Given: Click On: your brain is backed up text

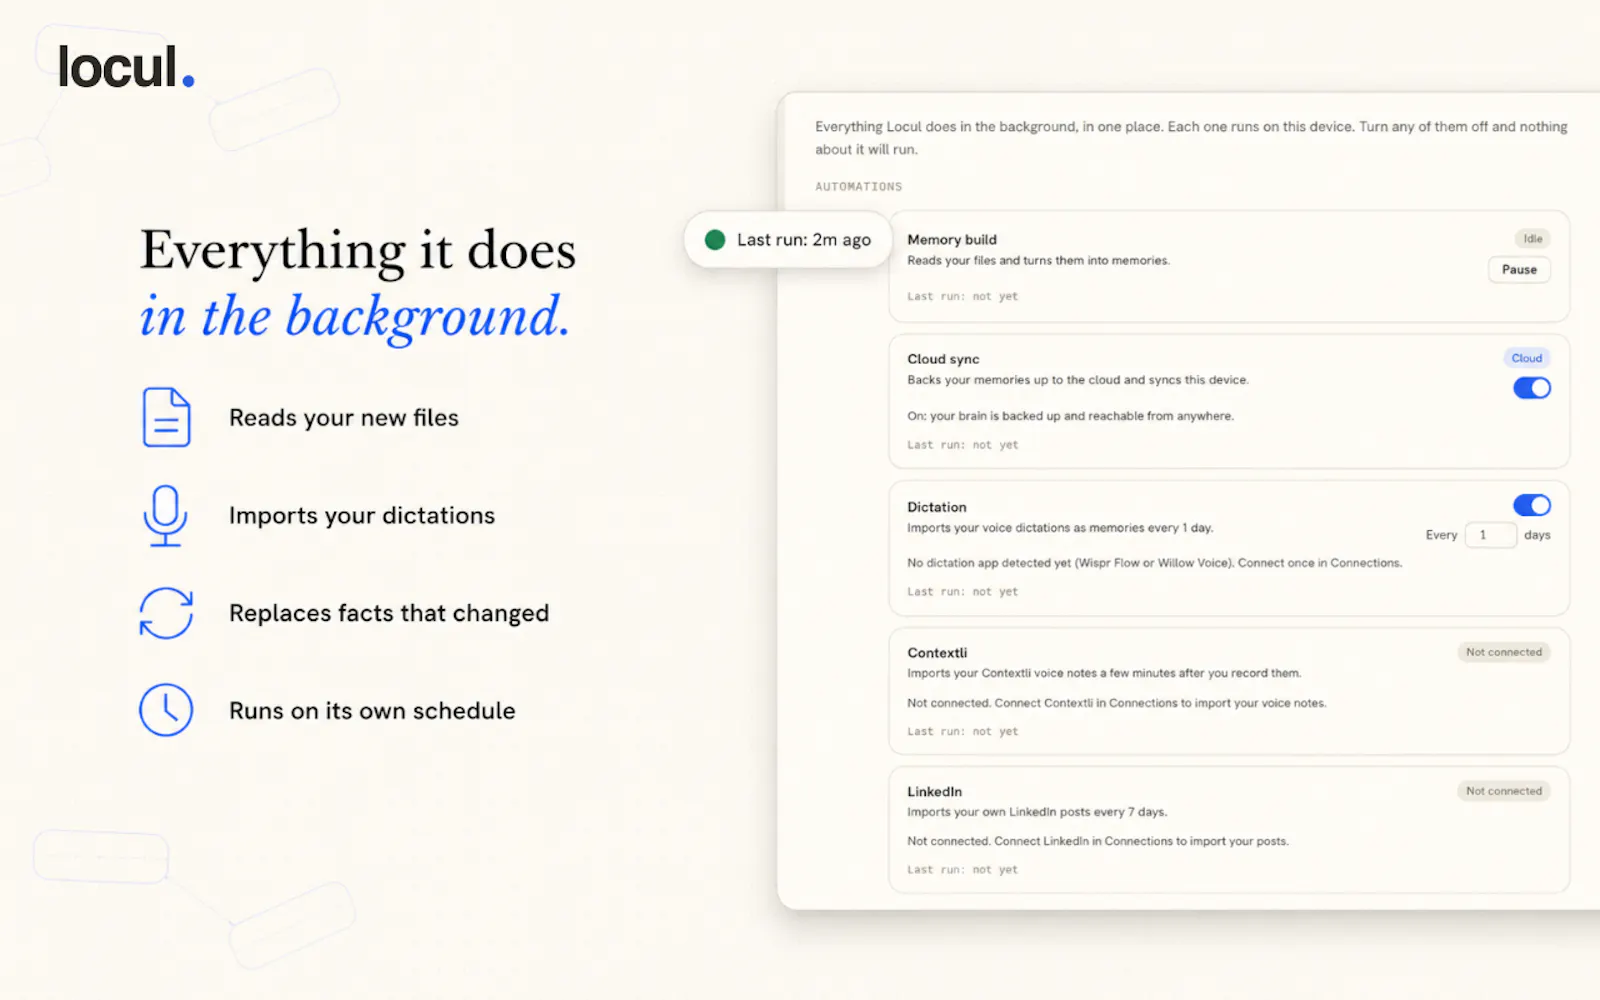Looking at the screenshot, I should 1070,416.
